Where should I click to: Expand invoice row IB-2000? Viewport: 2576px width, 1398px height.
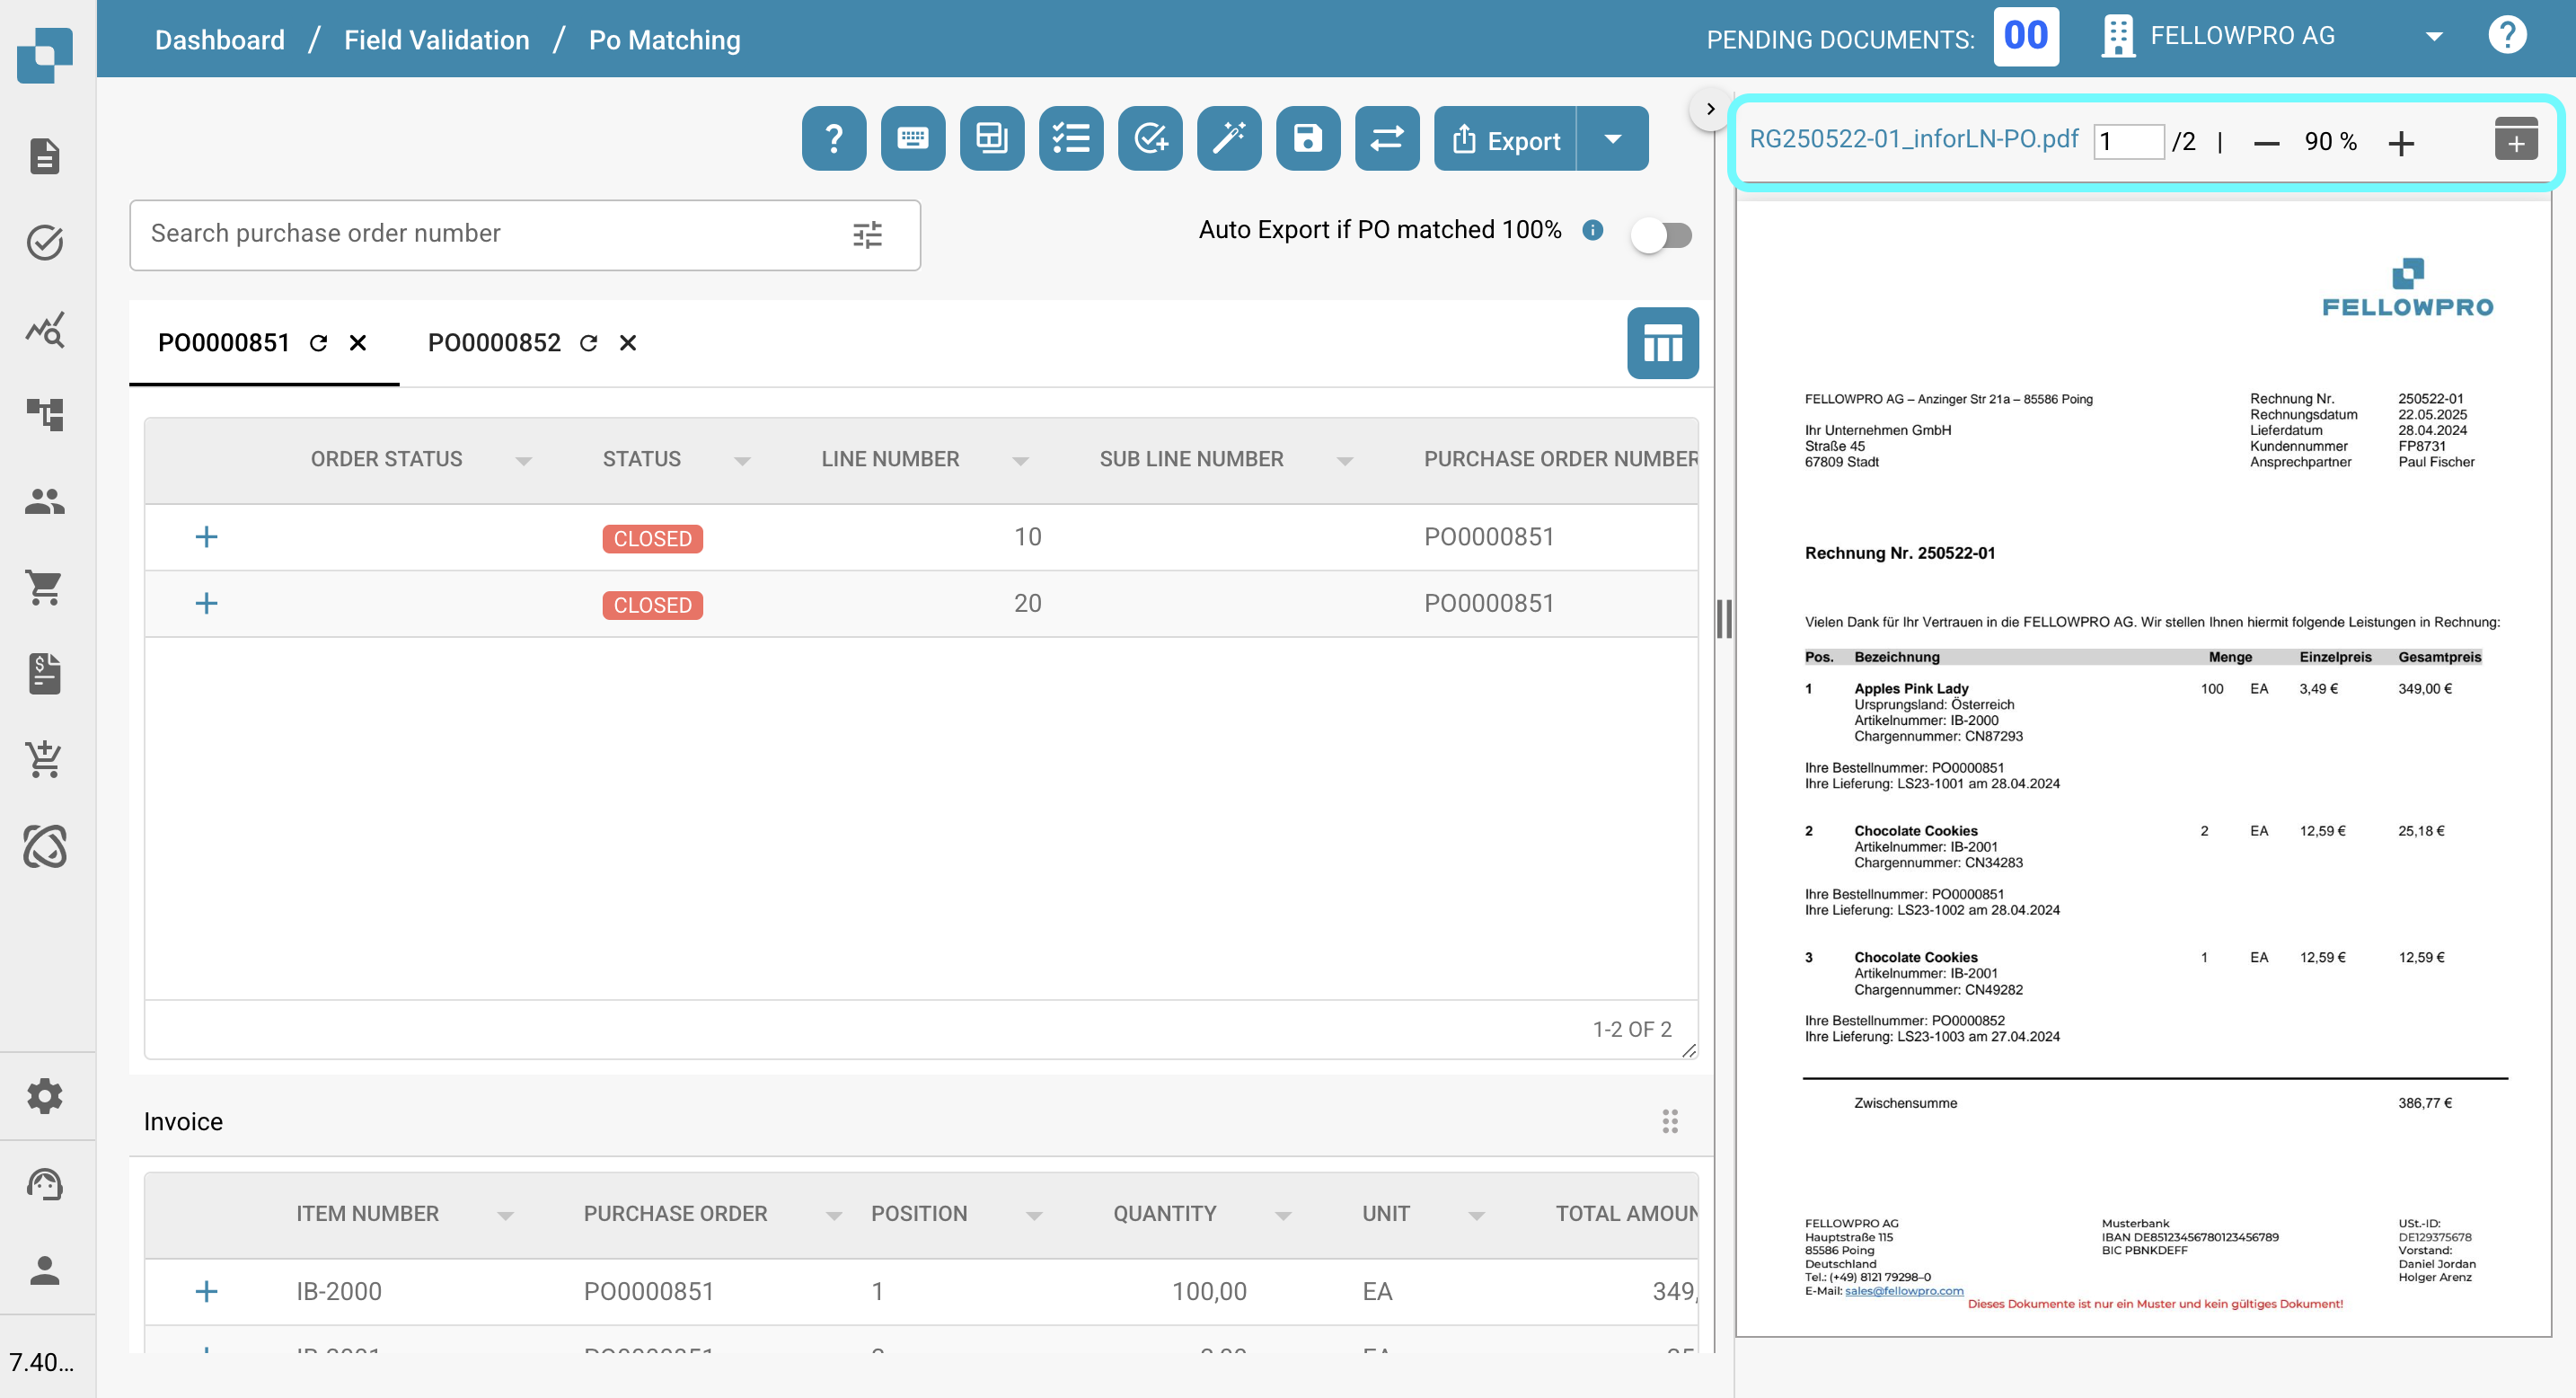point(206,1291)
